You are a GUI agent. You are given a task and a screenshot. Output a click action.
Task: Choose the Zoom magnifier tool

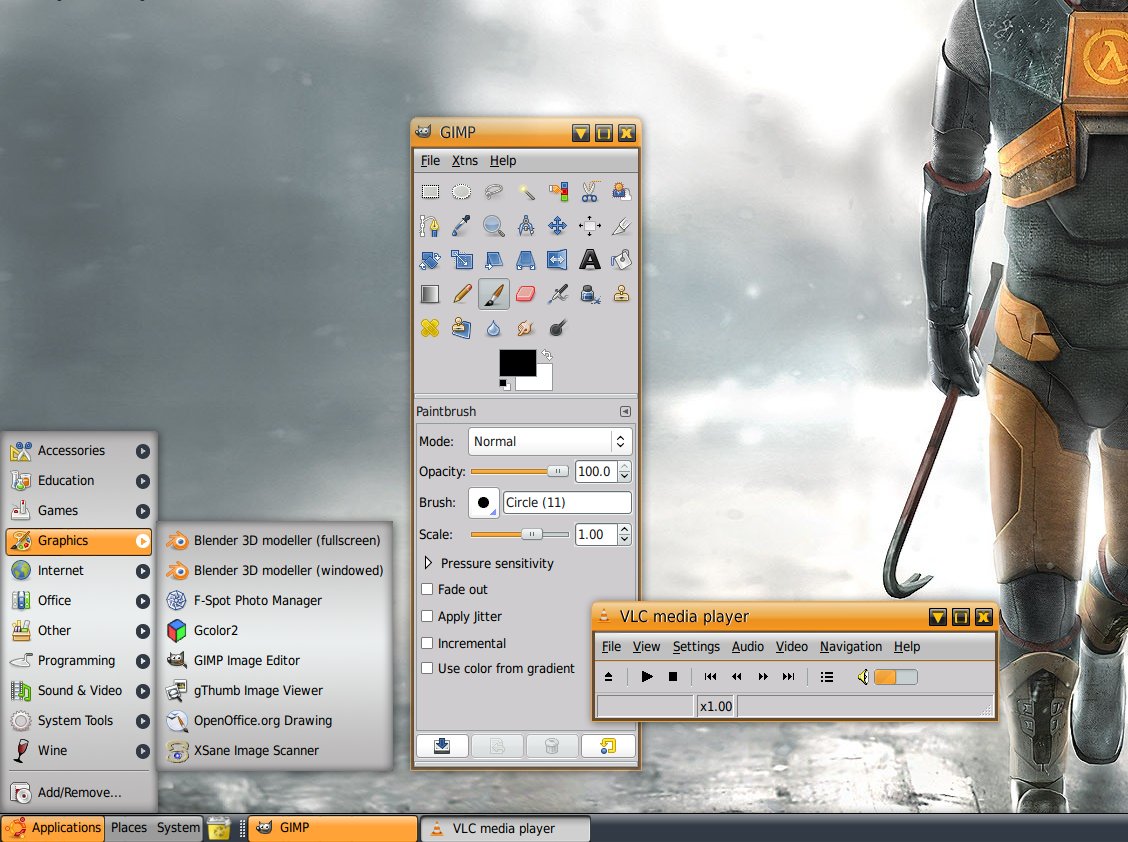[494, 226]
